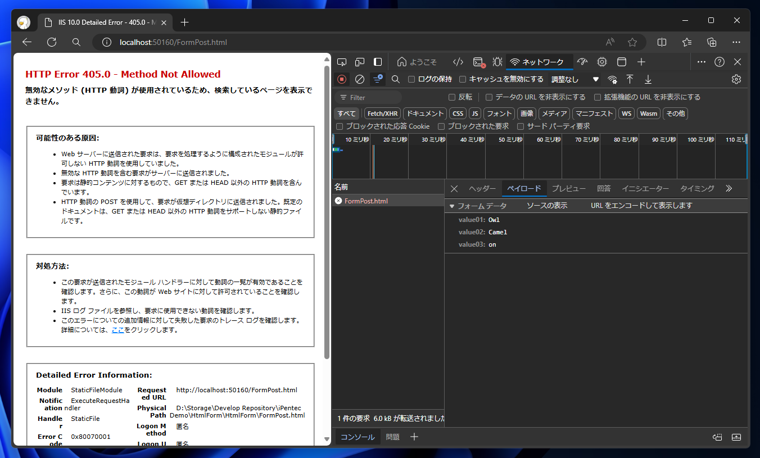
Task: Open a new browser tab
Action: coord(184,22)
